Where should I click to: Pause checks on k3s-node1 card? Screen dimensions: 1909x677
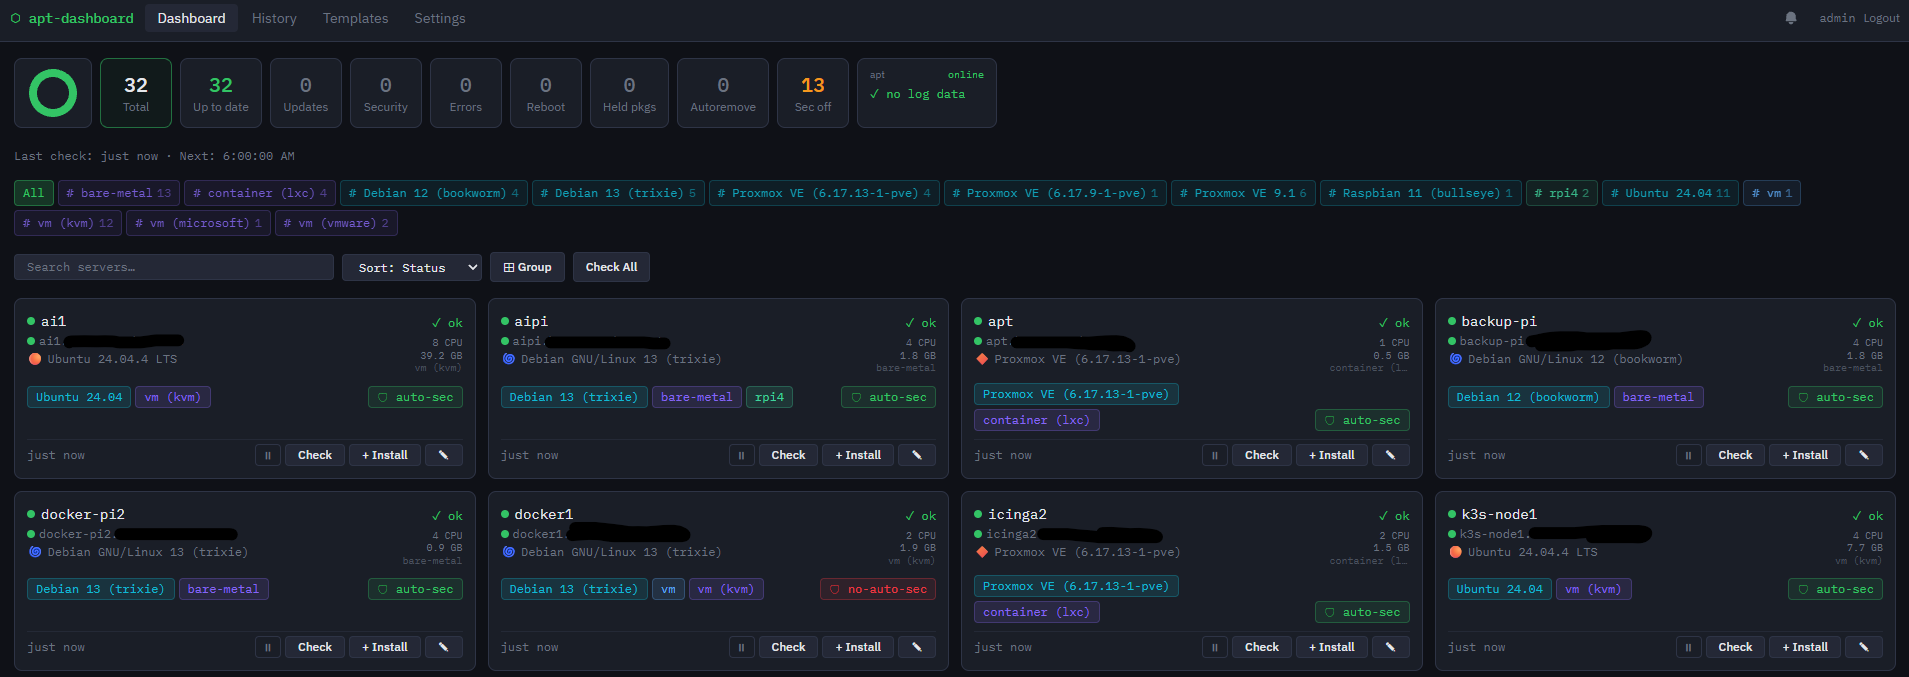click(x=1688, y=647)
